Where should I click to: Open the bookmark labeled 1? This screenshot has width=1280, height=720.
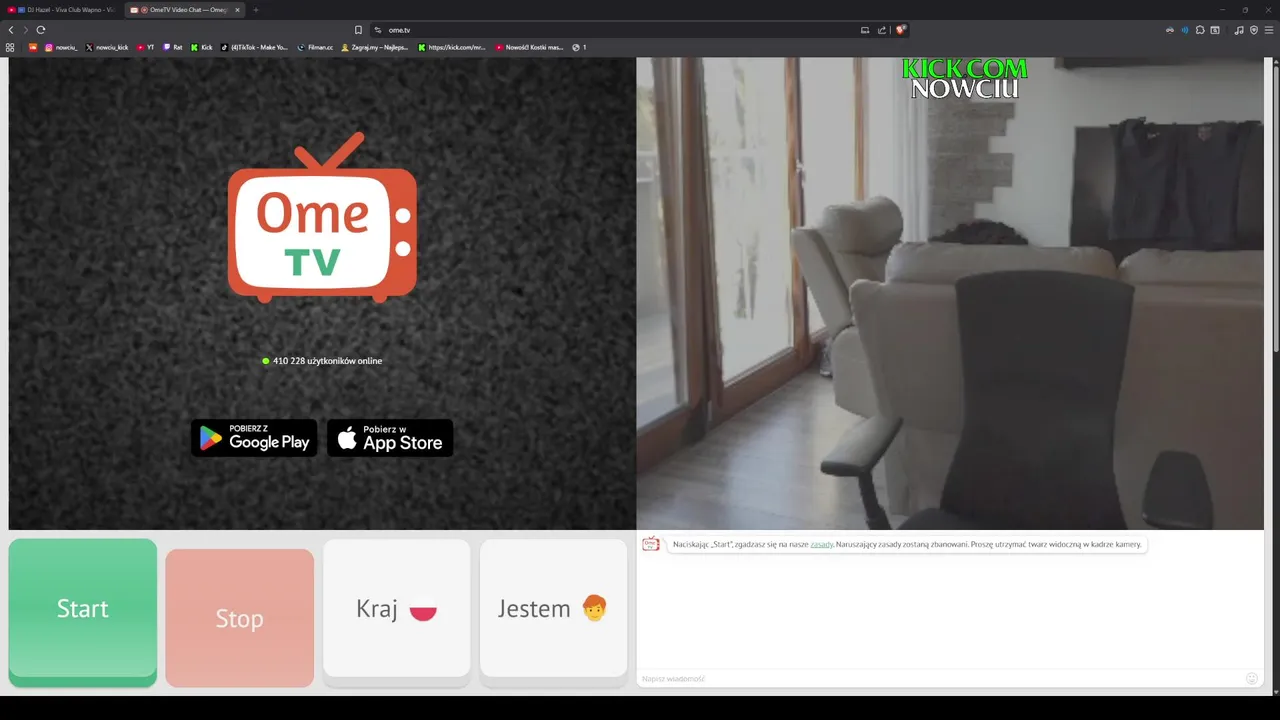[579, 47]
